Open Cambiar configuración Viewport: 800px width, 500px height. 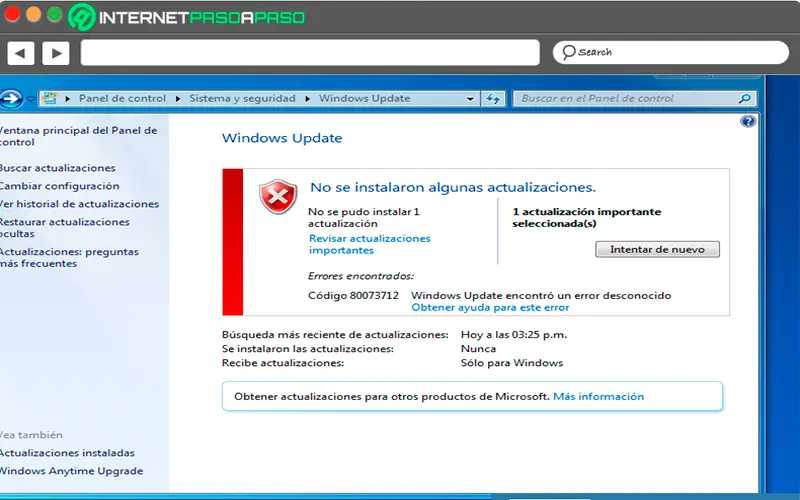coord(60,186)
